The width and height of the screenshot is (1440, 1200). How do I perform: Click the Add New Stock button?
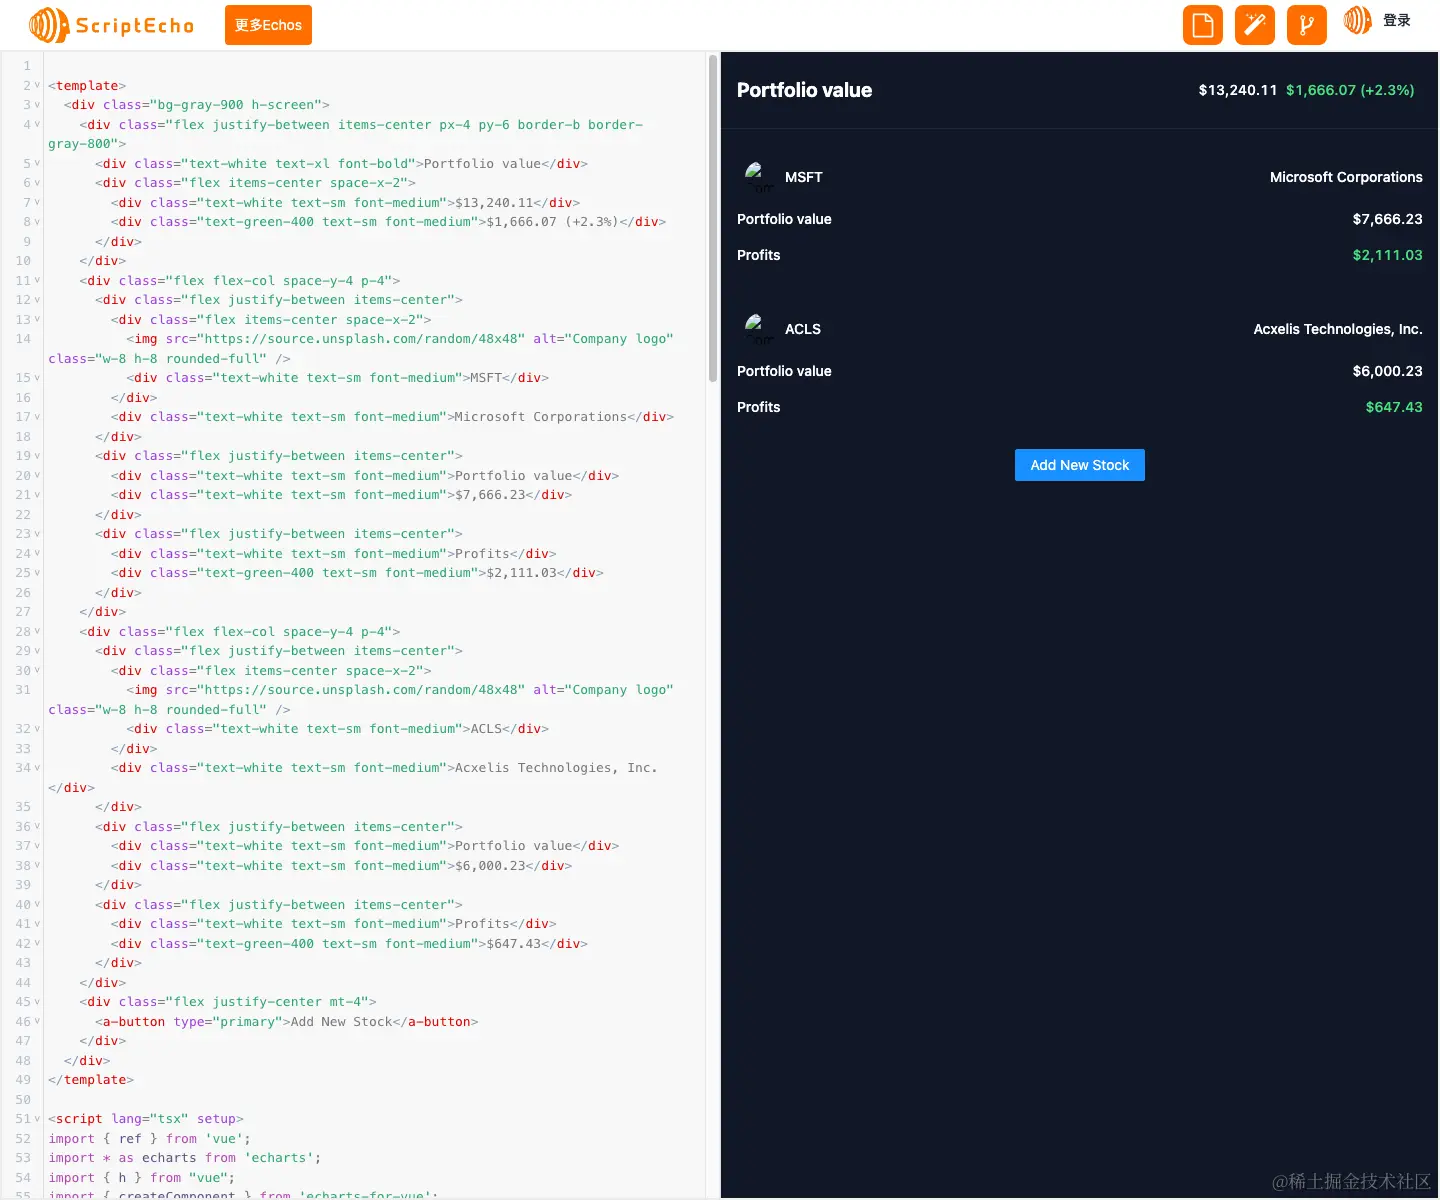click(x=1080, y=465)
